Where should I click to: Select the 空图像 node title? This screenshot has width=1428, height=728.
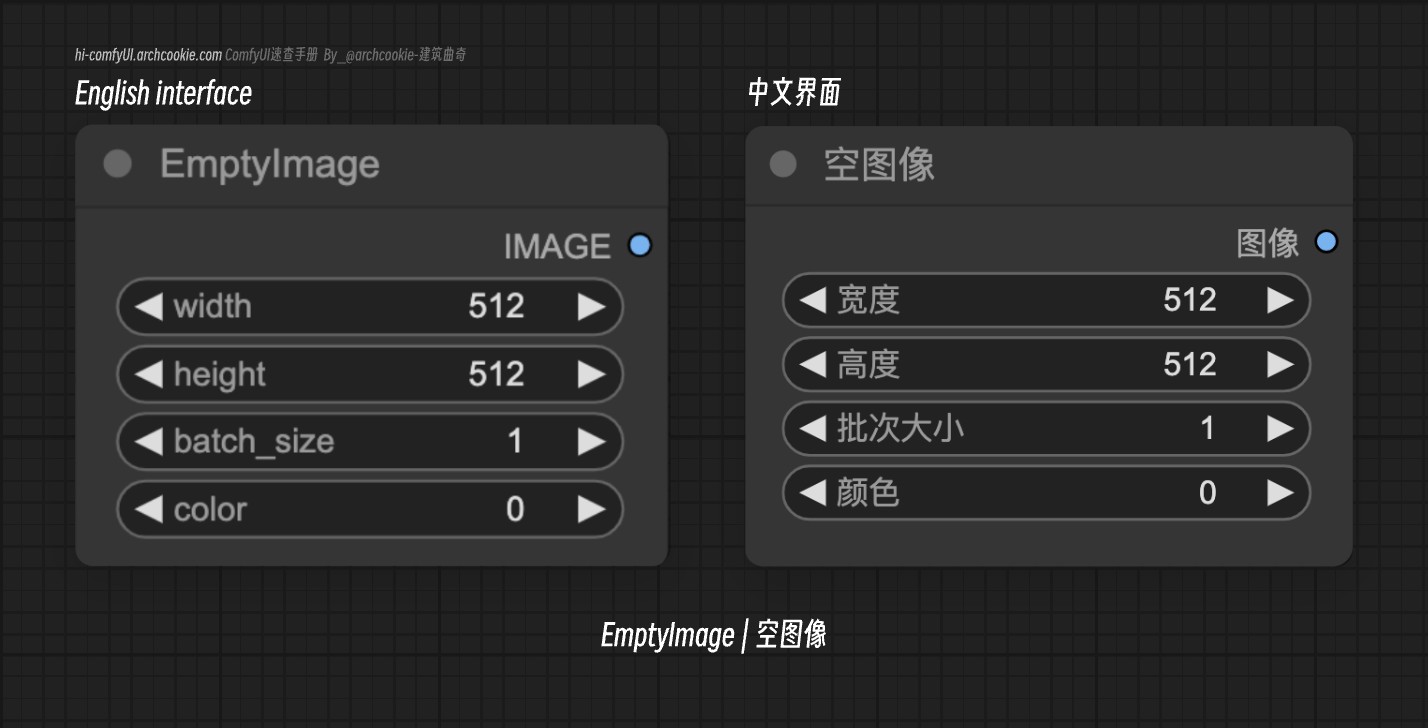tap(879, 164)
